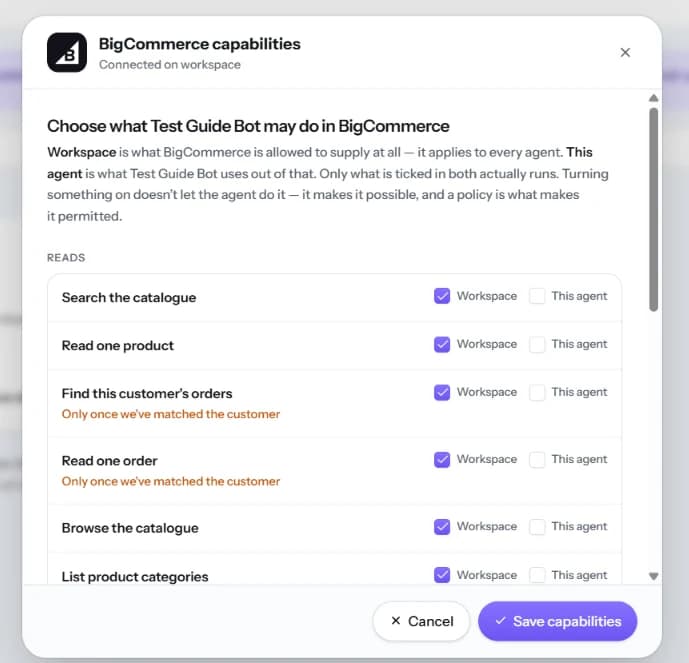Click the scrollbar down arrow
This screenshot has width=689, height=663.
(x=653, y=576)
